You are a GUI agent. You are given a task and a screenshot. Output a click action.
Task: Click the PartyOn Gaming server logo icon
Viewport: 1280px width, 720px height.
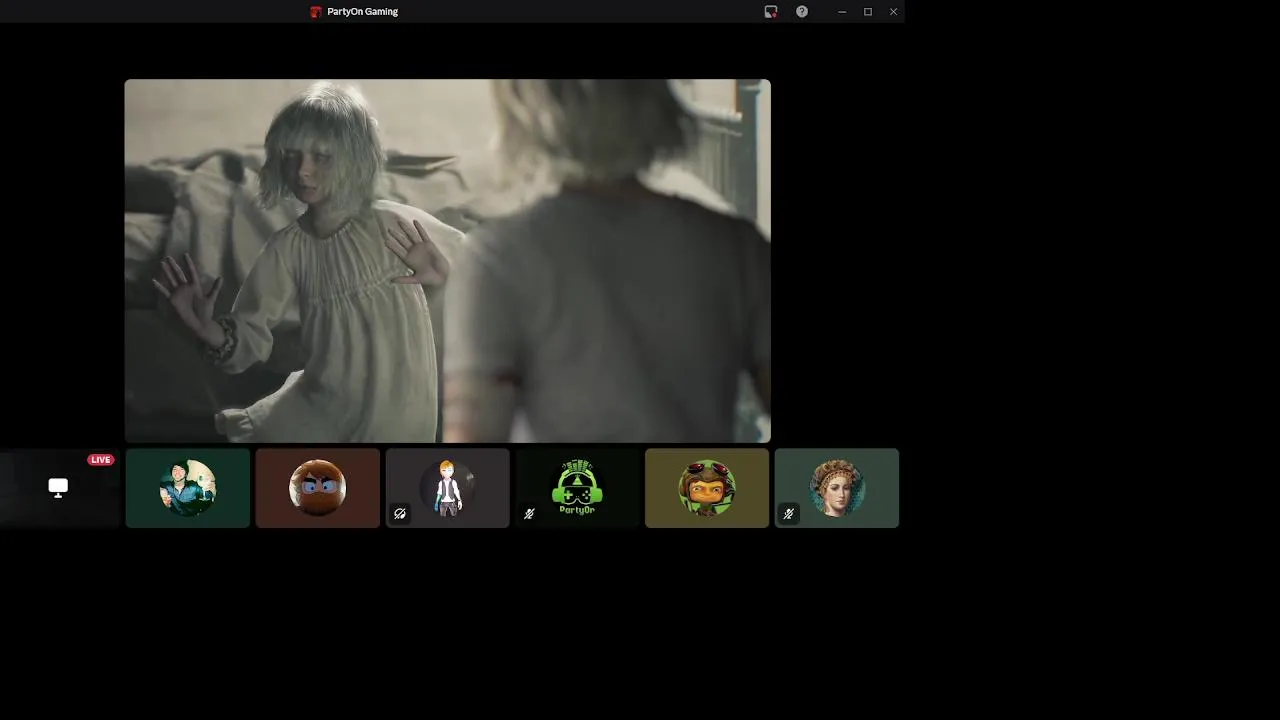pos(316,12)
